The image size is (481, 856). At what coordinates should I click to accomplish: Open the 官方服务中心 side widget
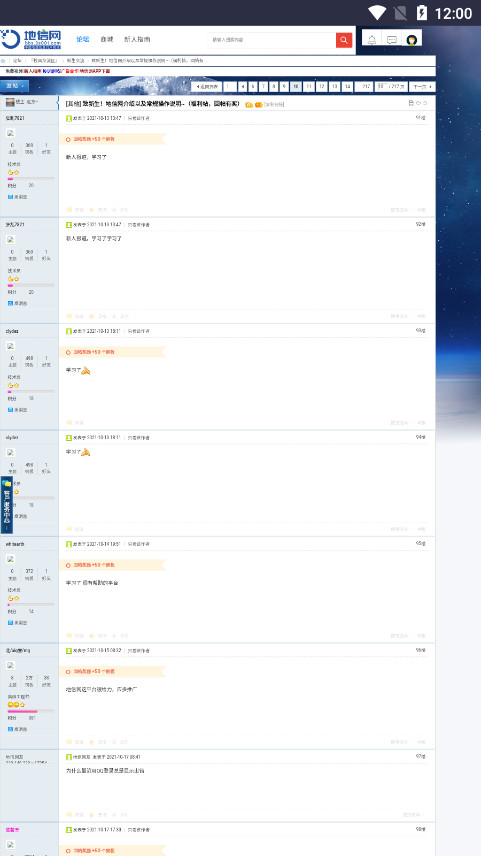coord(7,505)
